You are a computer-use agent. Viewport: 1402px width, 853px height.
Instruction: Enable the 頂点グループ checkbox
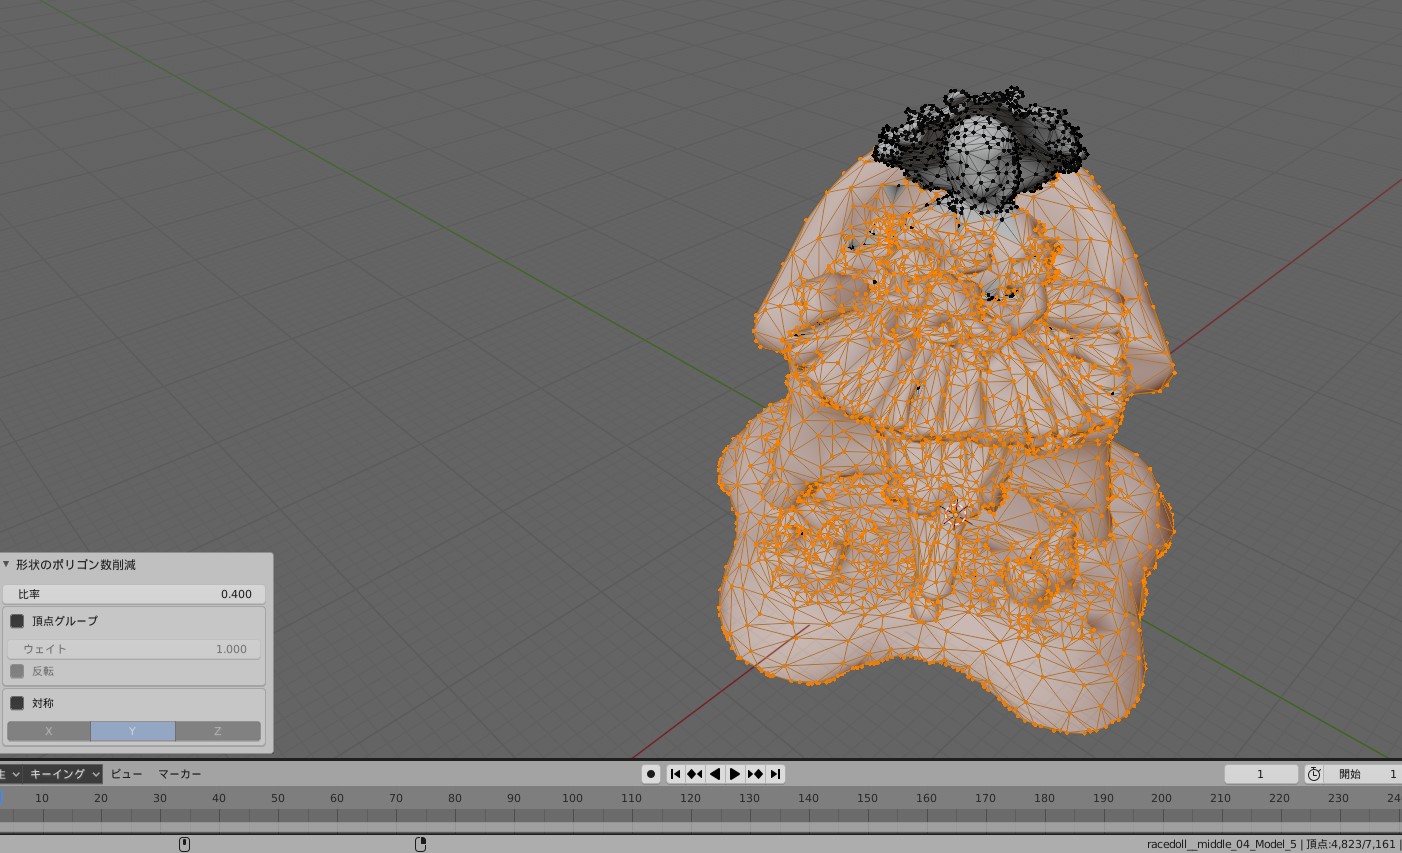click(17, 621)
